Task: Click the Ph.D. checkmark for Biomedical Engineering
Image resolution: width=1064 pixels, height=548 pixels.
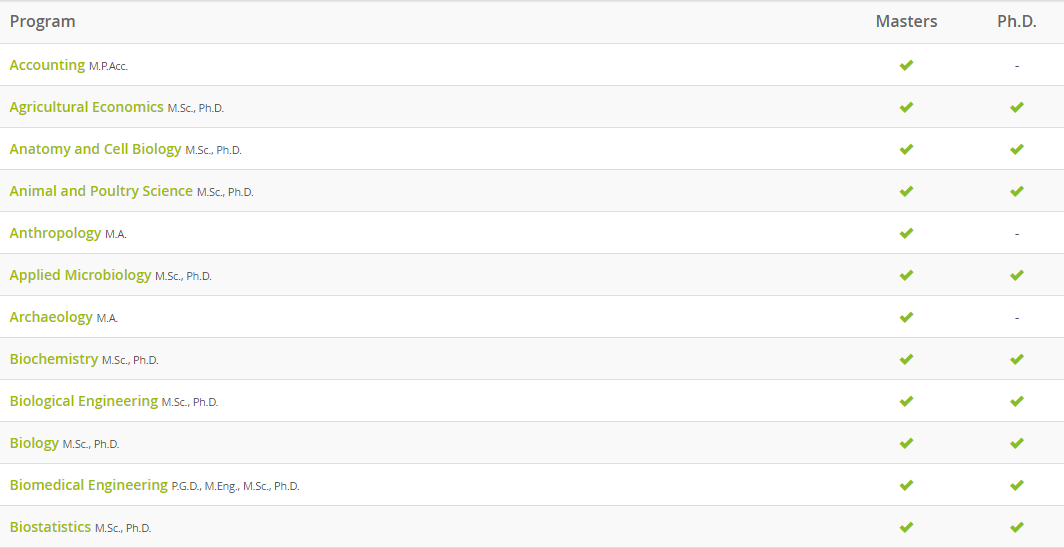Action: tap(1016, 485)
